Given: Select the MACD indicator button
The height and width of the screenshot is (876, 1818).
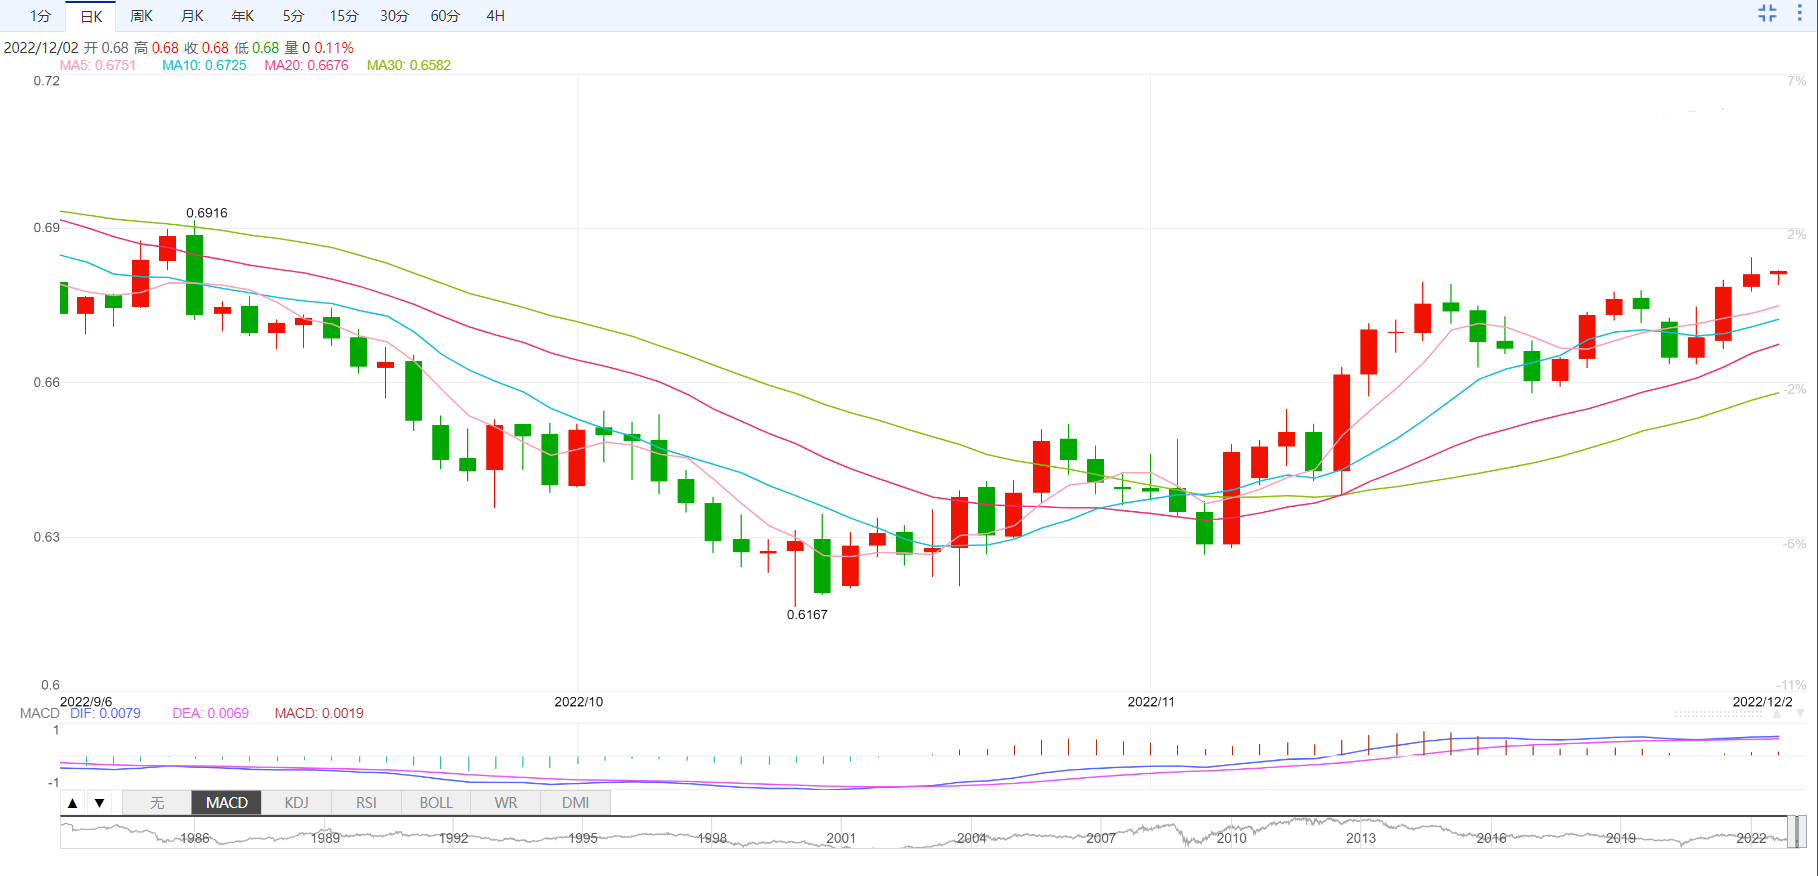Looking at the screenshot, I should tap(227, 803).
